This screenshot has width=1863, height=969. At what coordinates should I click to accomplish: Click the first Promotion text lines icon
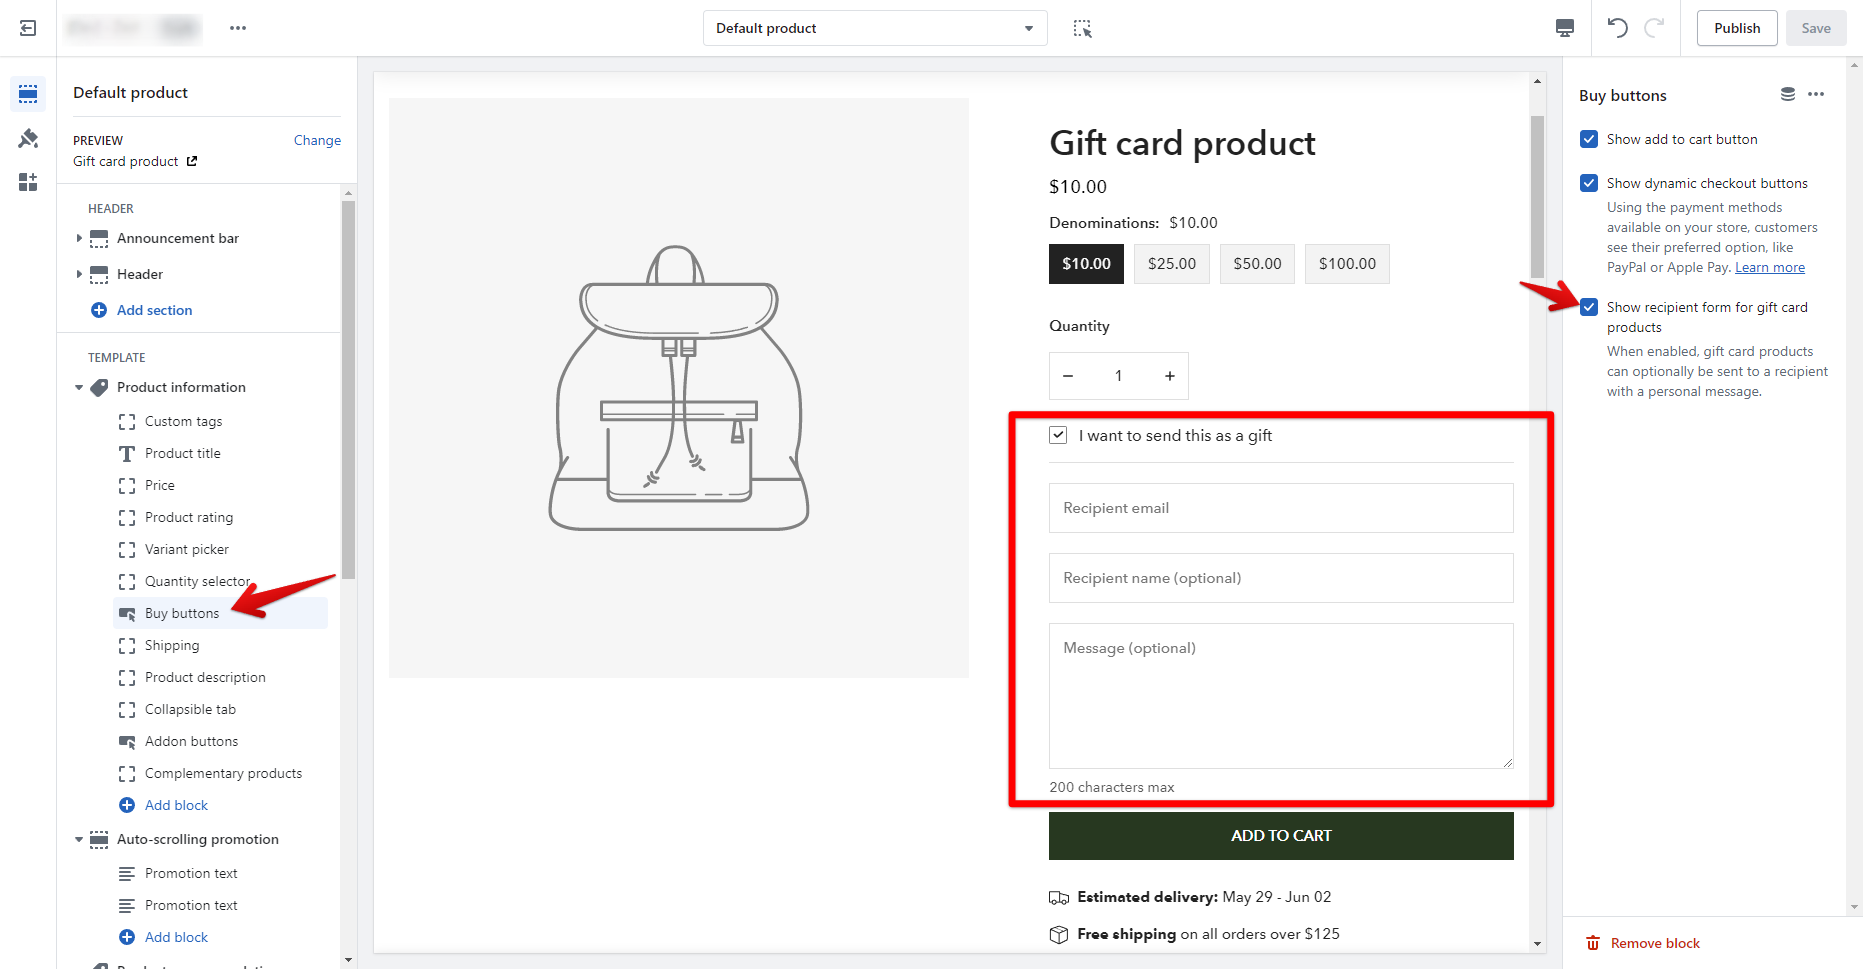point(127,874)
